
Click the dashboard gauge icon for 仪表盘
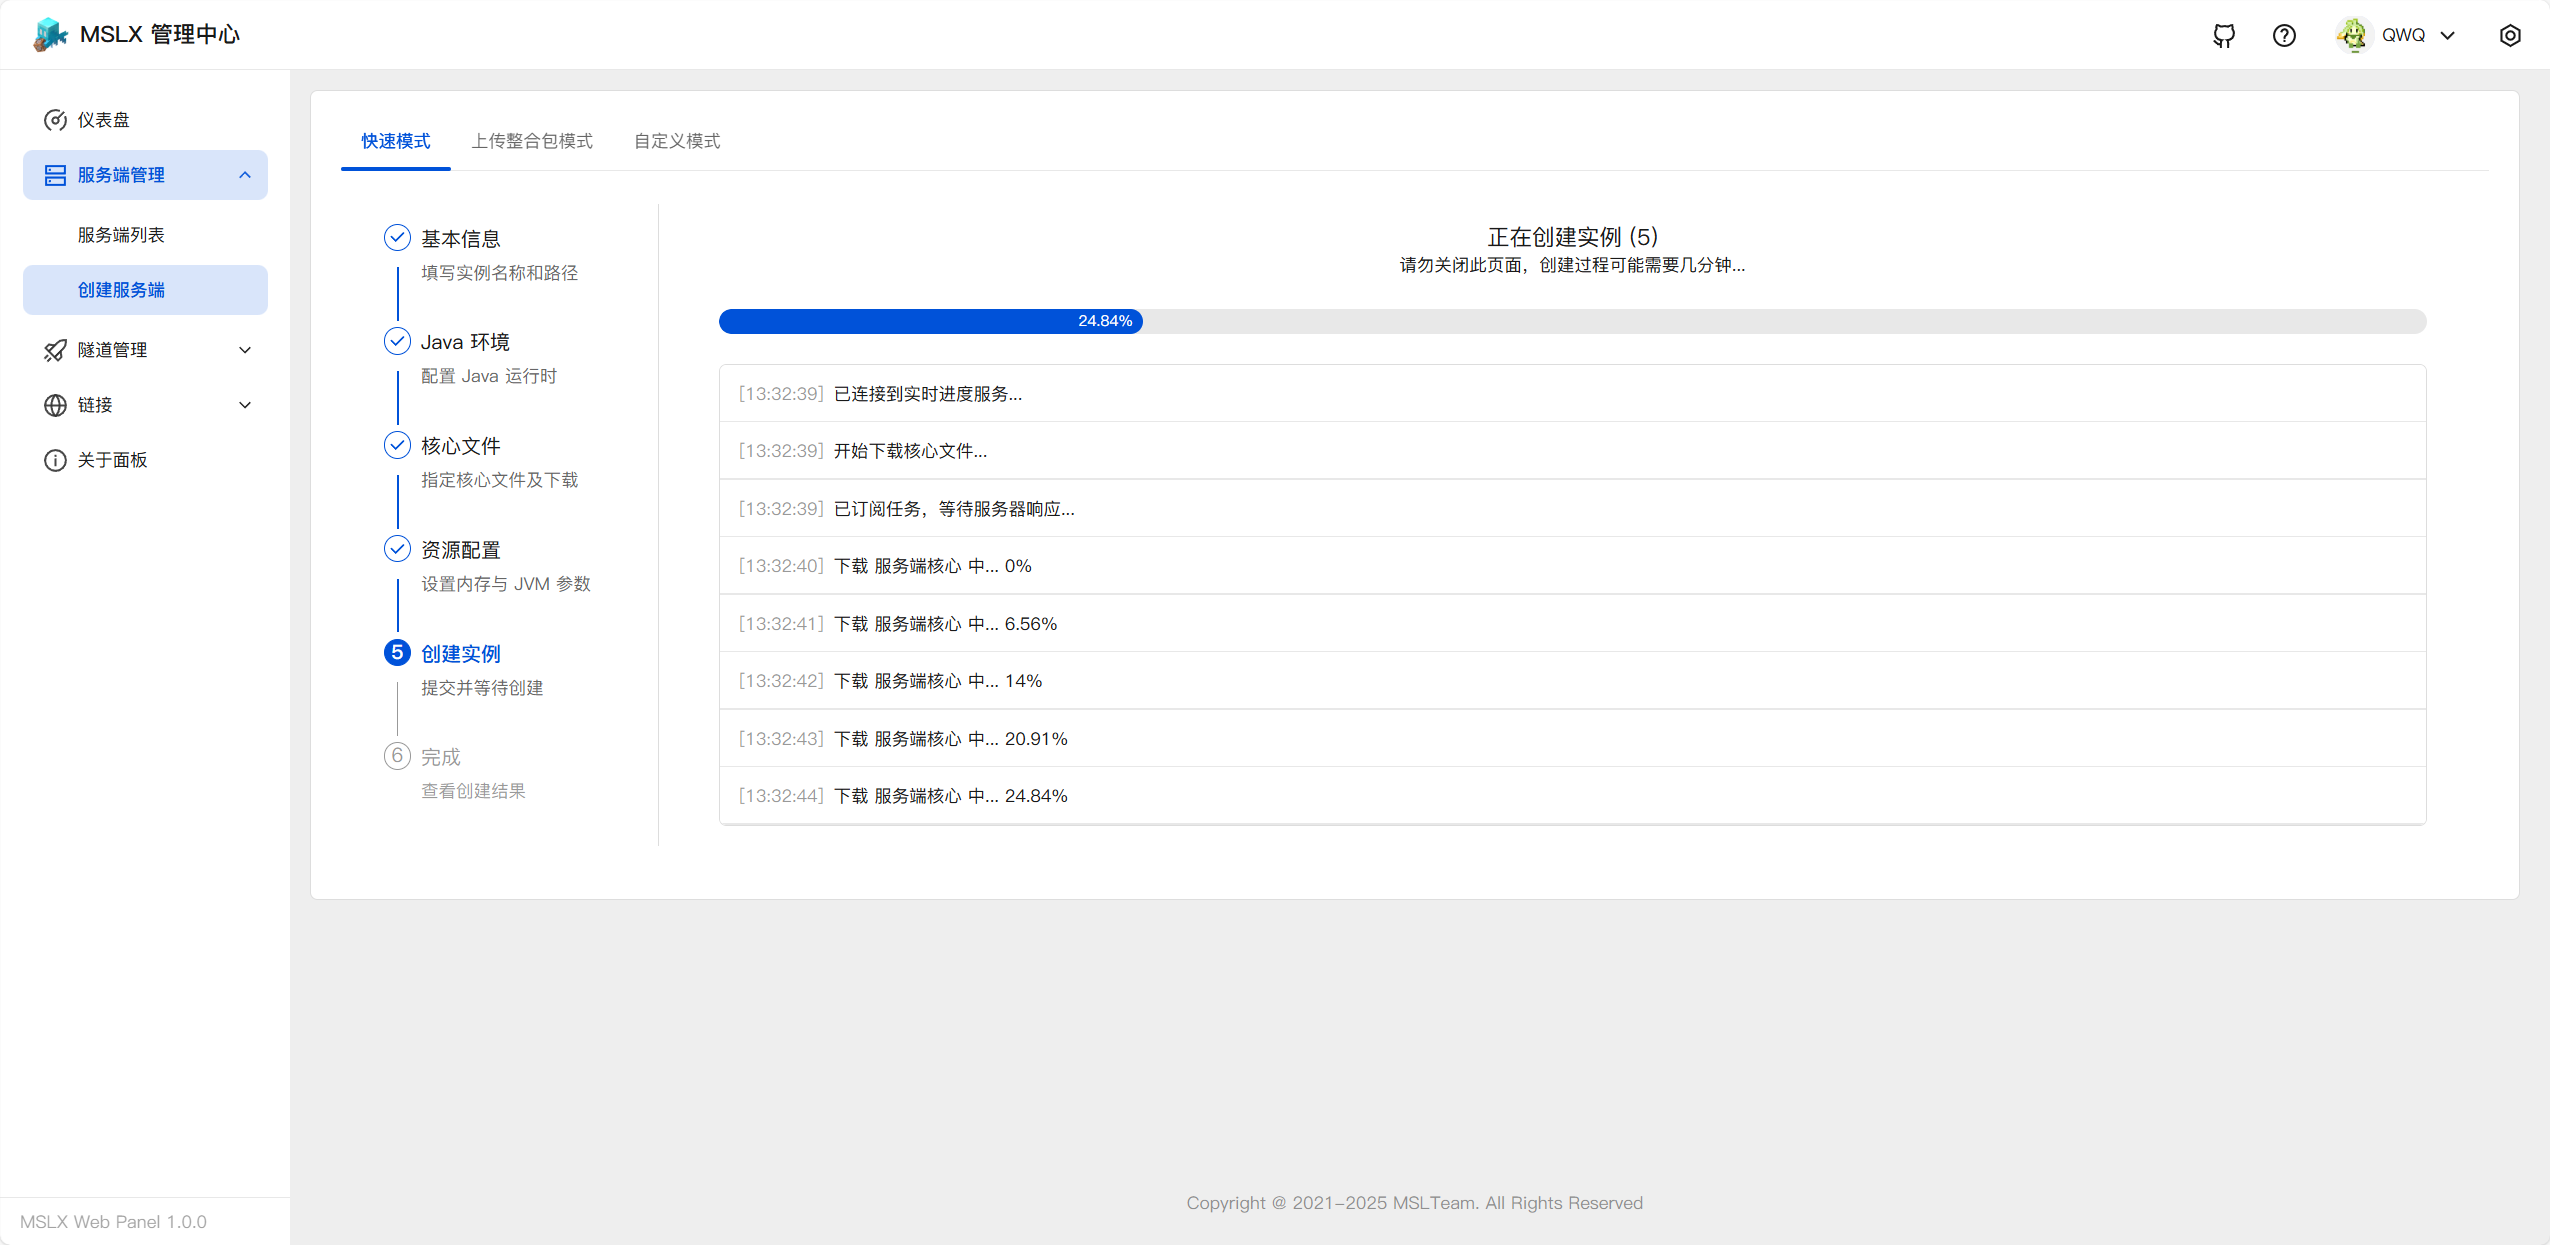click(x=55, y=120)
